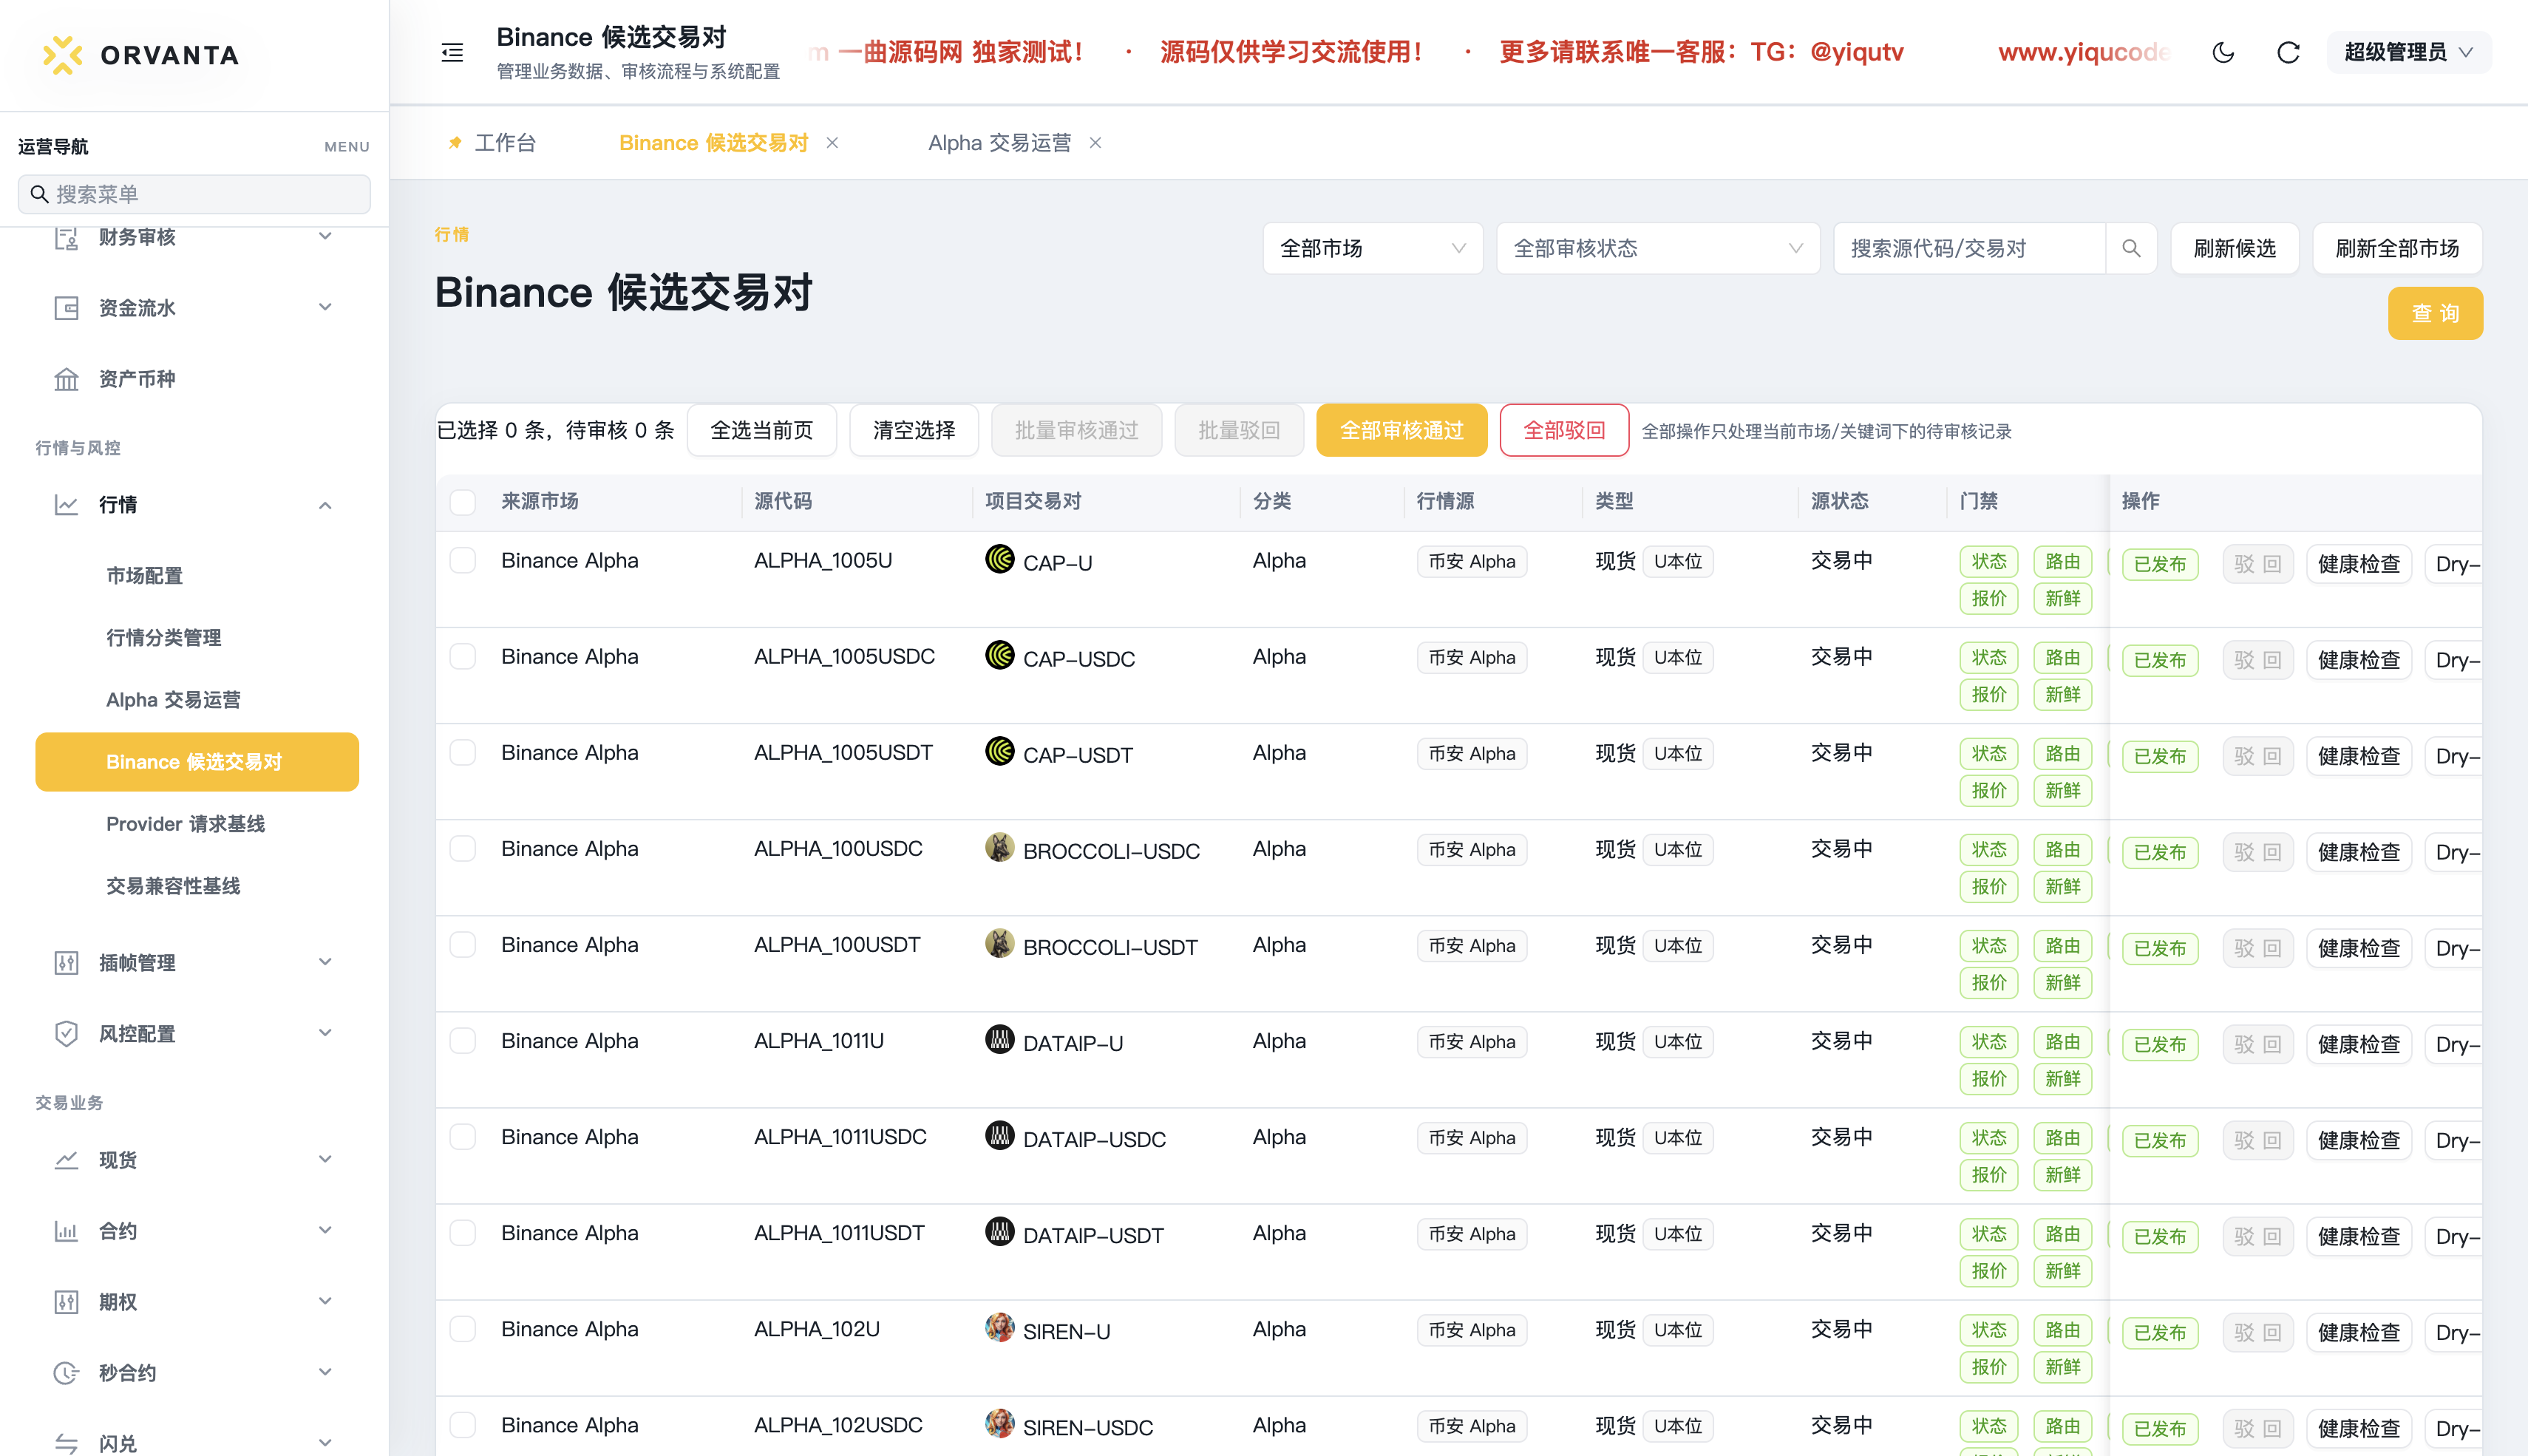Open the 超级管理员 user dropdown
Image resolution: width=2528 pixels, height=1456 pixels.
coord(2408,52)
